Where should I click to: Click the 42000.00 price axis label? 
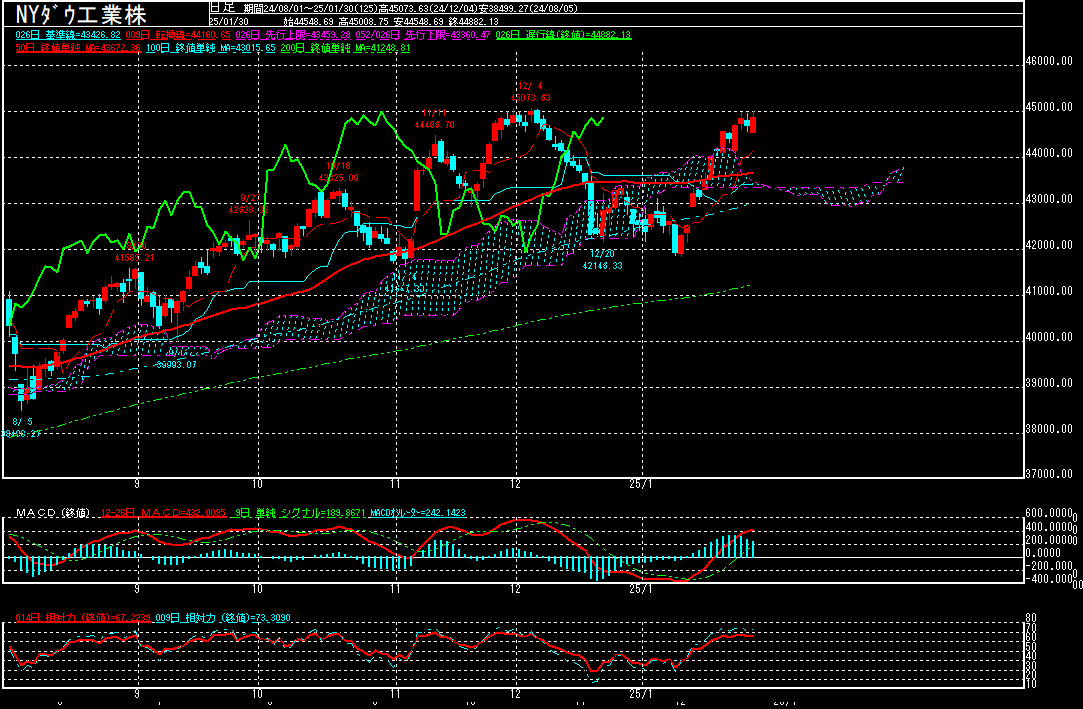pyautogui.click(x=1049, y=245)
